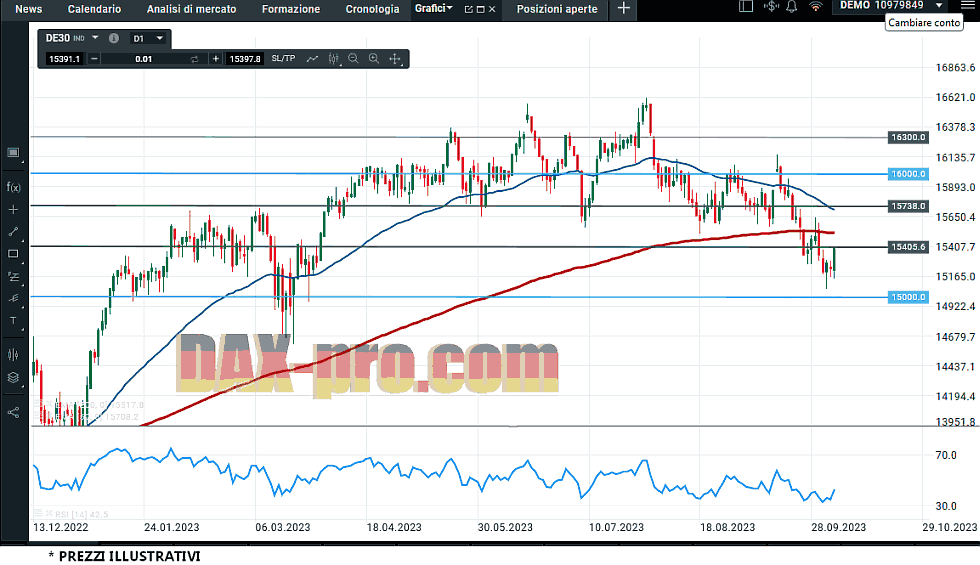Add a new panel with plus button
This screenshot has height=565, width=980.
pyautogui.click(x=624, y=8)
